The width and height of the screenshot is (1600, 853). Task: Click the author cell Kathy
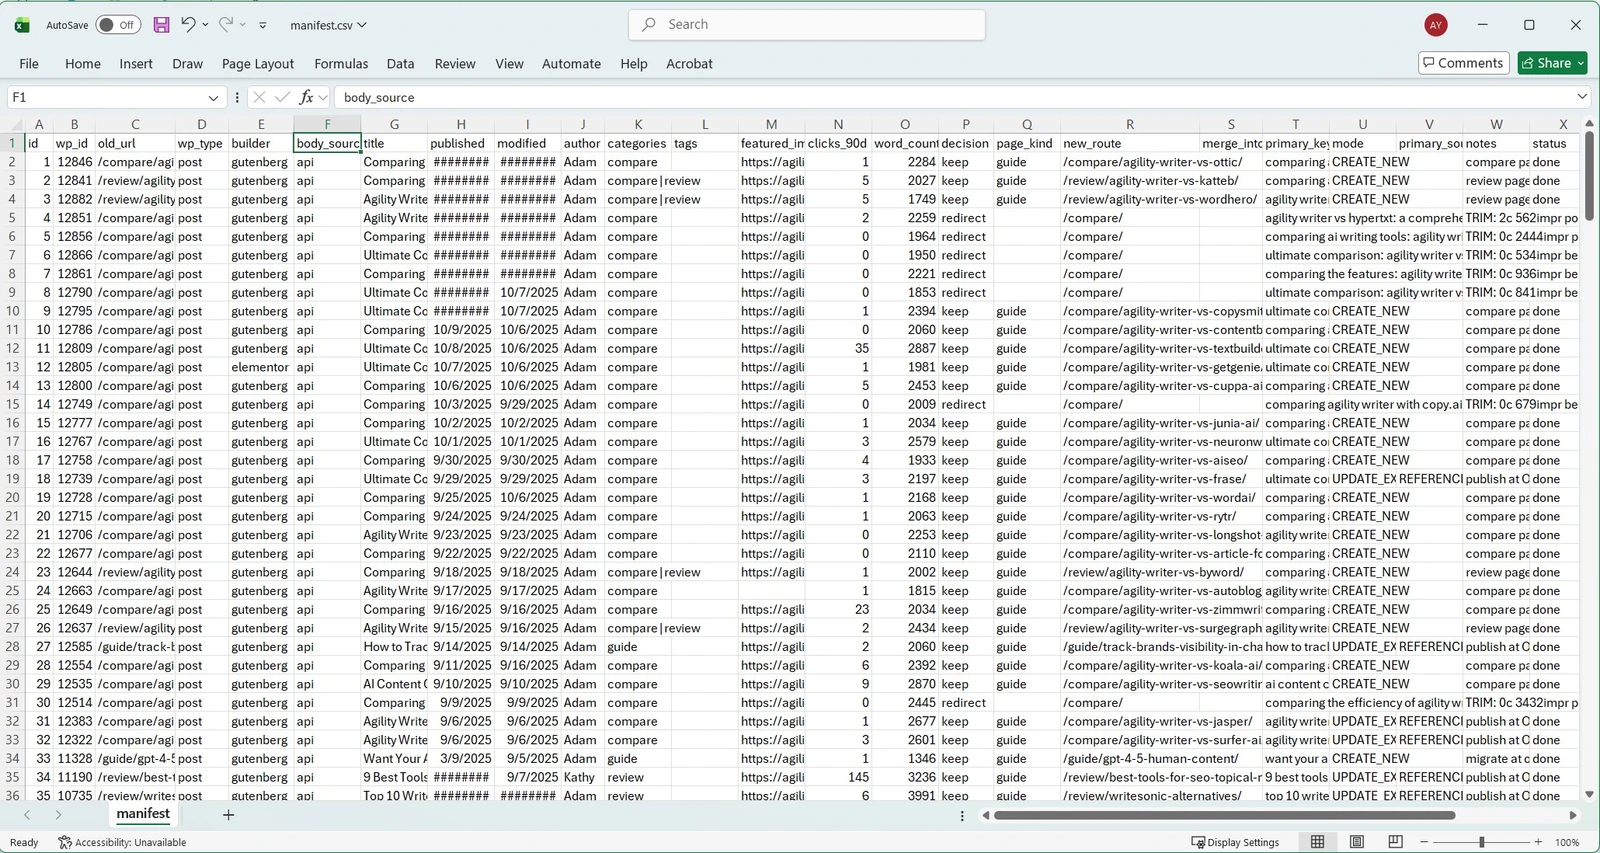582,777
